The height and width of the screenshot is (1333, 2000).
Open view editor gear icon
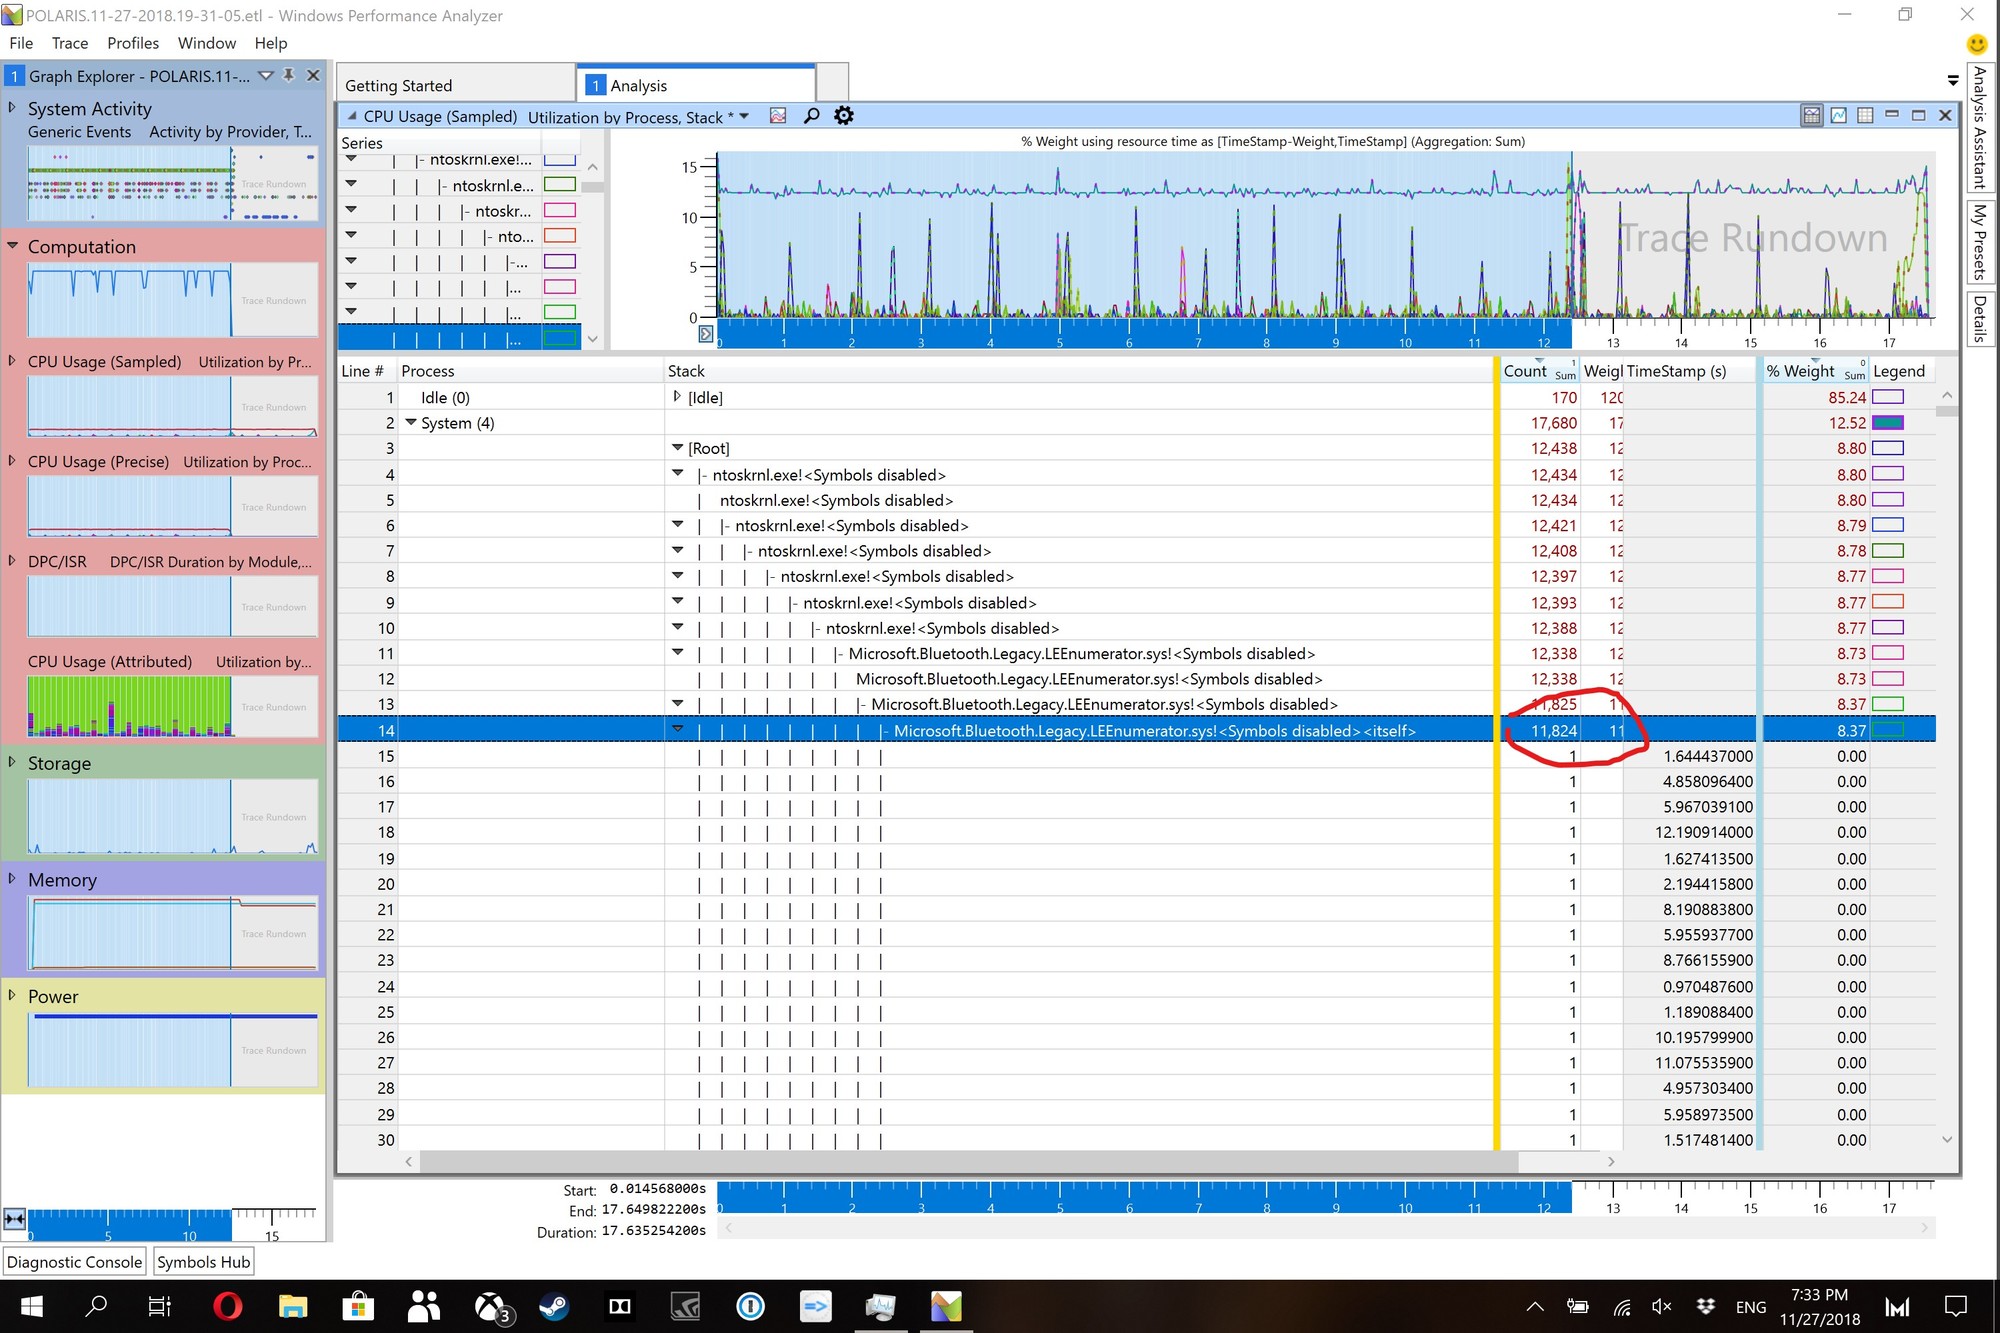[844, 116]
